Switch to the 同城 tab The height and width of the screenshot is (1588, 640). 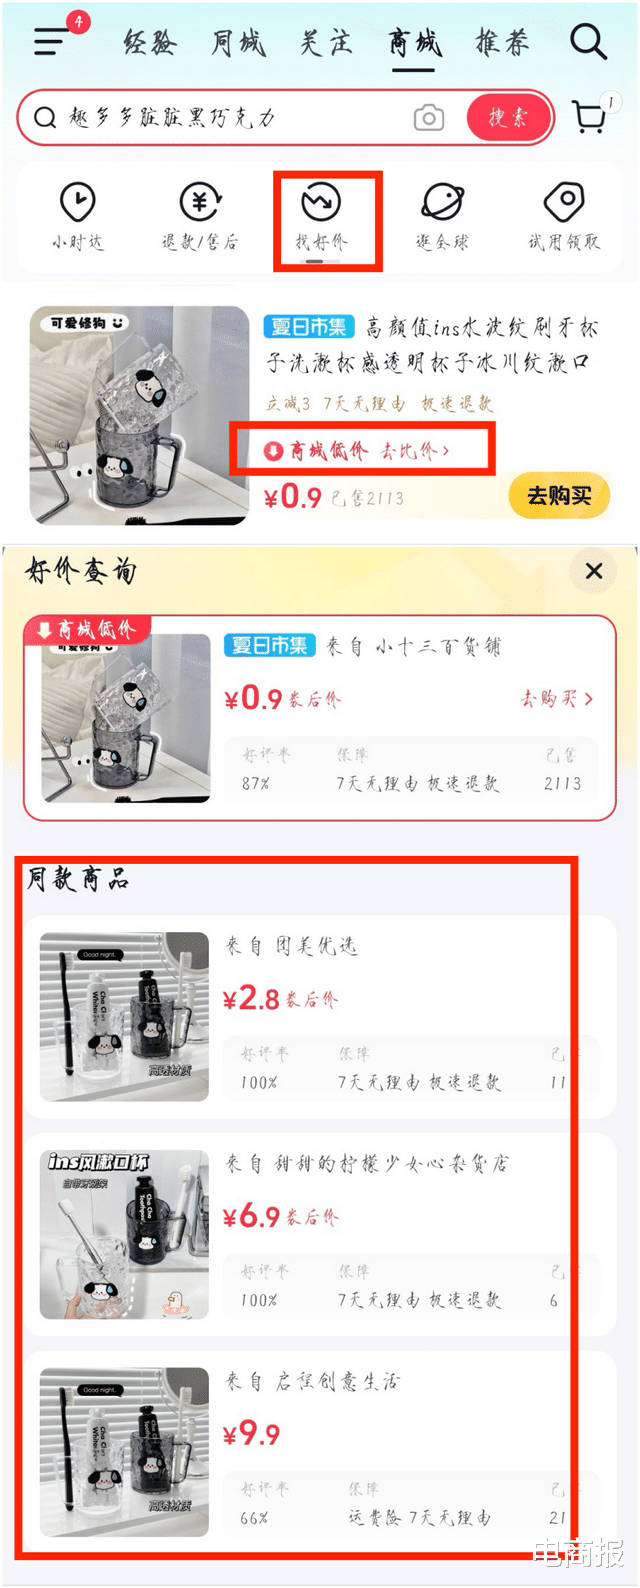tap(238, 42)
